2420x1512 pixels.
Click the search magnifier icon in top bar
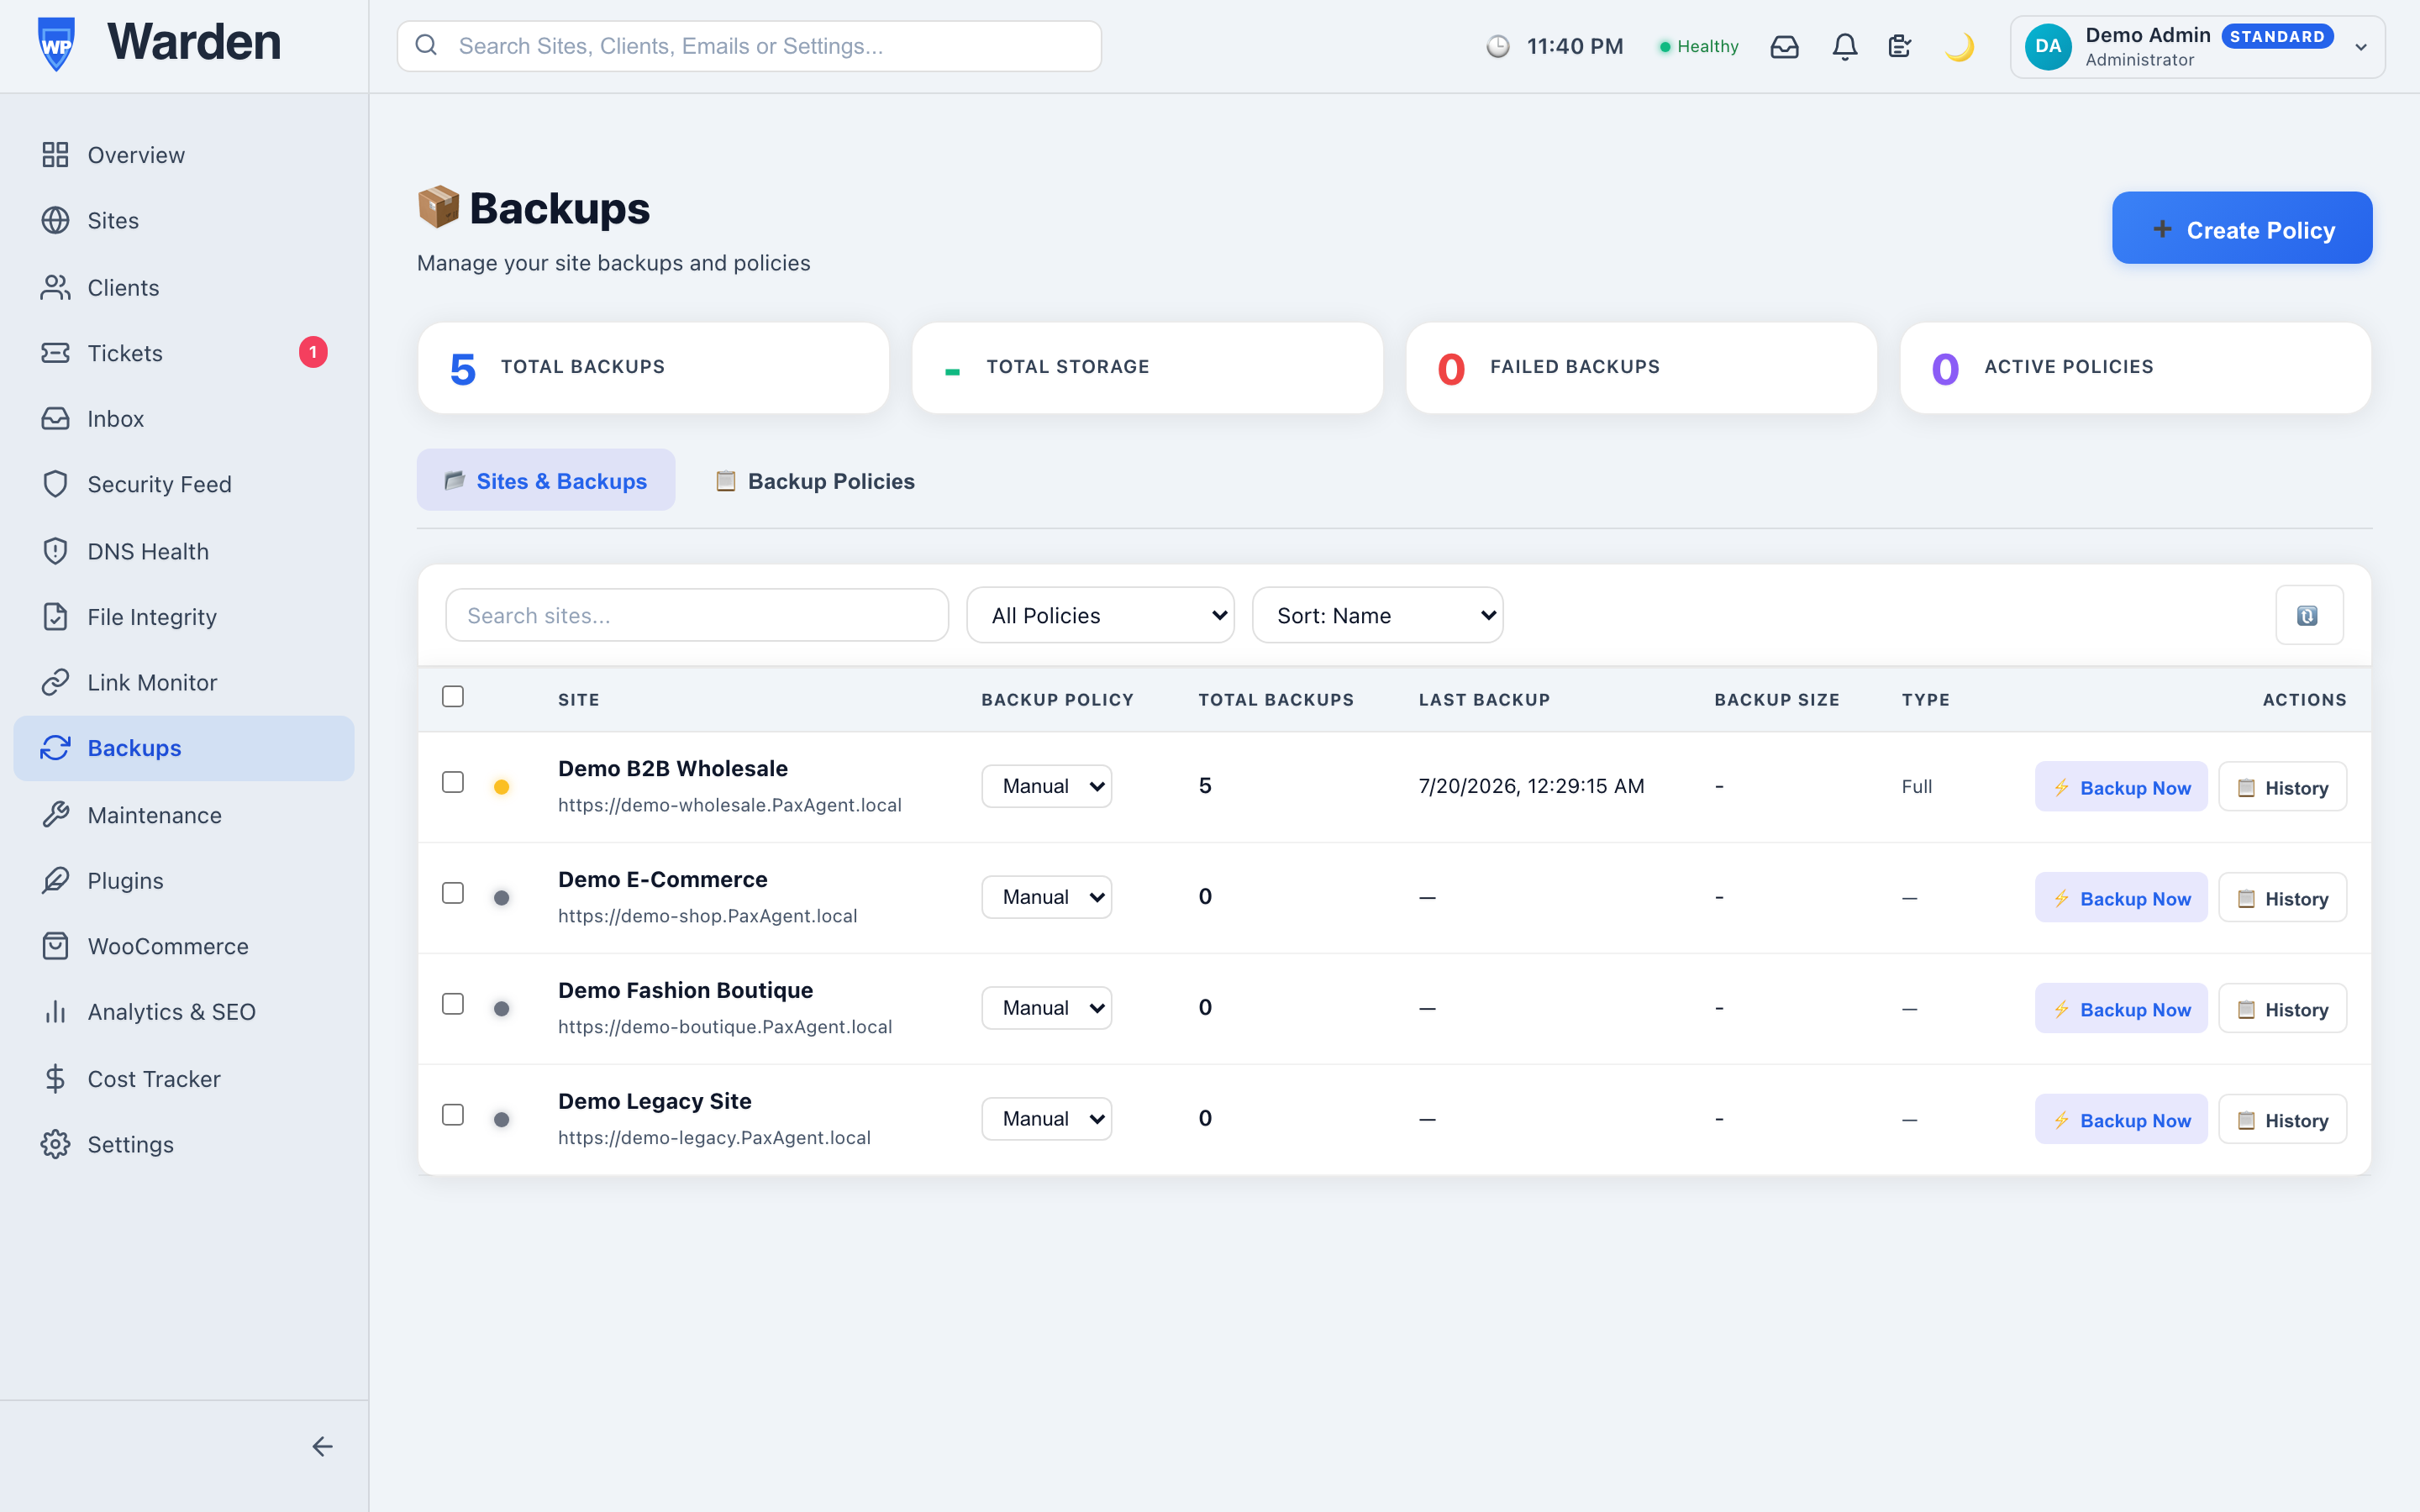426,45
